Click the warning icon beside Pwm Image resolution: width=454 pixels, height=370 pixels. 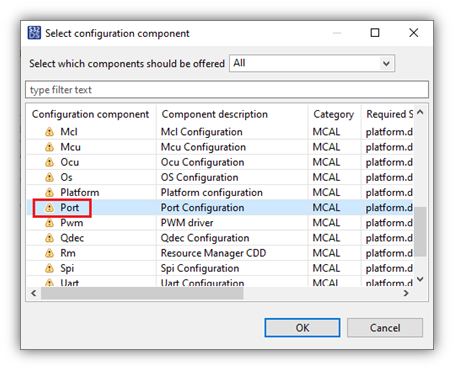click(49, 223)
